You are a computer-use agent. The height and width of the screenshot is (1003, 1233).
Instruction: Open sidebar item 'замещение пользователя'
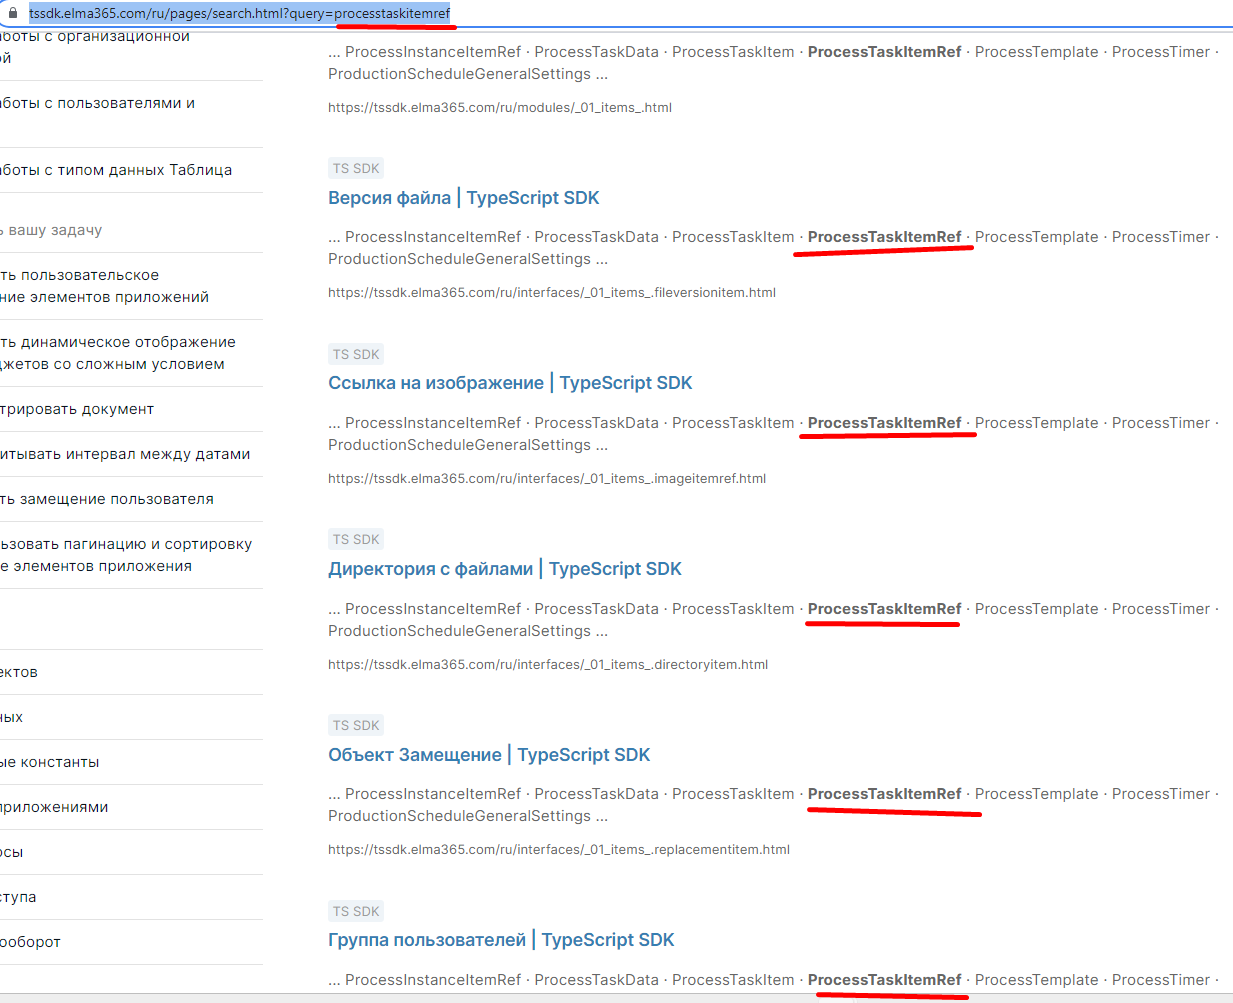pyautogui.click(x=107, y=499)
